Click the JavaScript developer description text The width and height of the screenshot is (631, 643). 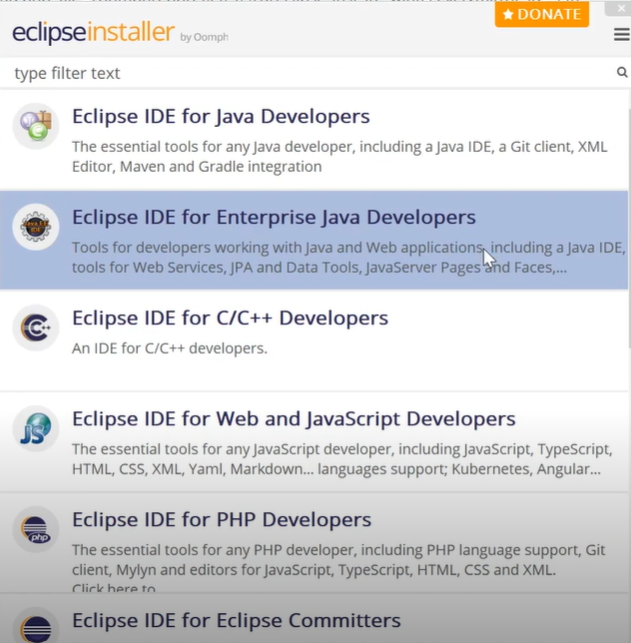tap(342, 459)
